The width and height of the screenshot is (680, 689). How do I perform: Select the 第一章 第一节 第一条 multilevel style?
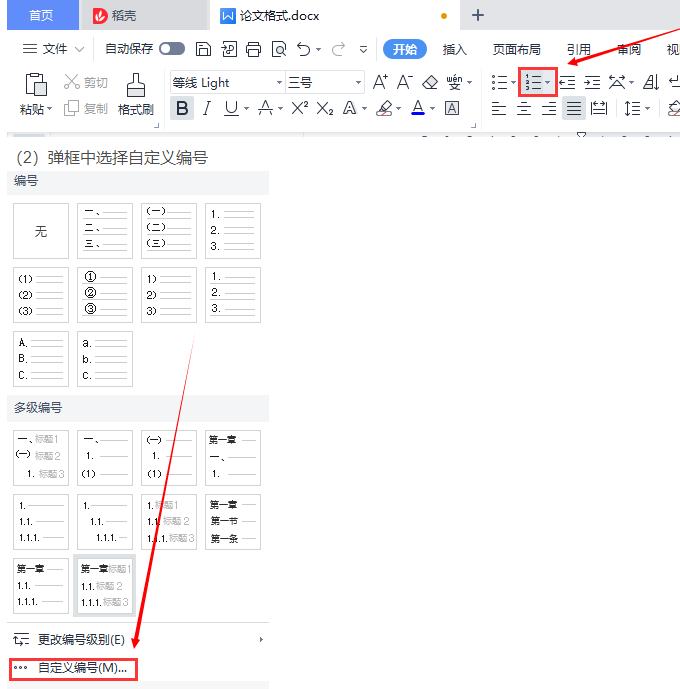(x=233, y=522)
